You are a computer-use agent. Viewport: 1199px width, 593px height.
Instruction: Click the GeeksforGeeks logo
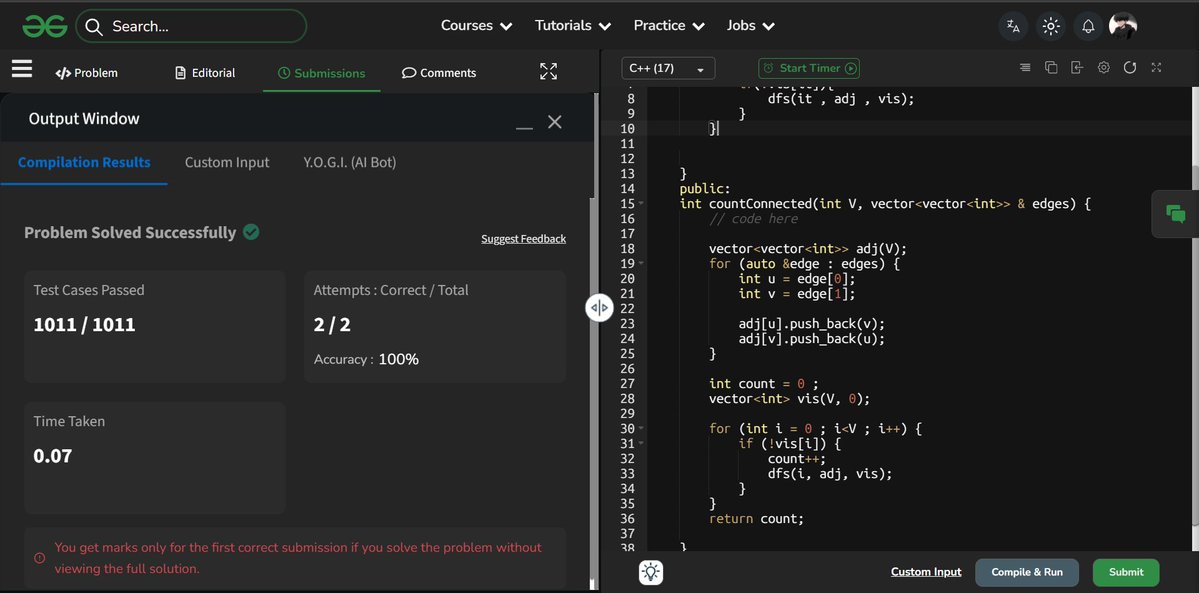click(x=44, y=26)
